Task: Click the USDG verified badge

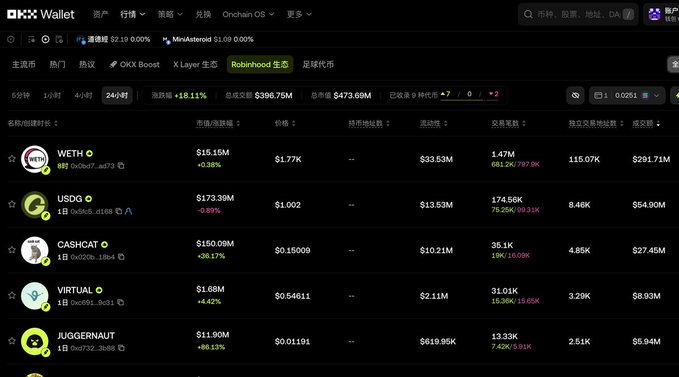Action: click(x=88, y=199)
